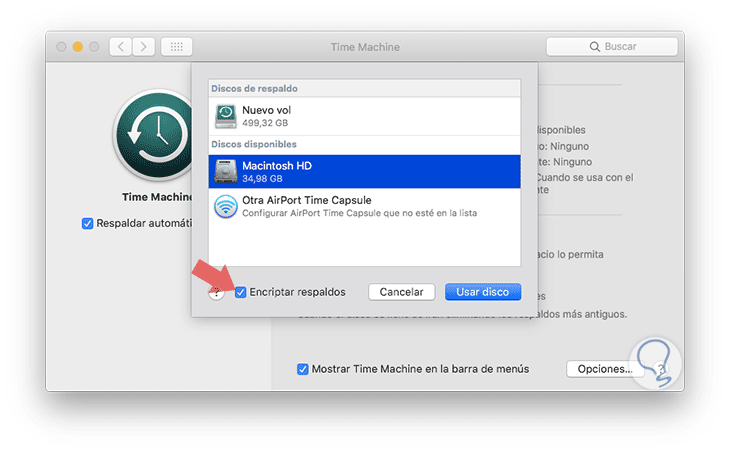Click the help button in disk dialog
The width and height of the screenshot is (730, 452).
[216, 292]
